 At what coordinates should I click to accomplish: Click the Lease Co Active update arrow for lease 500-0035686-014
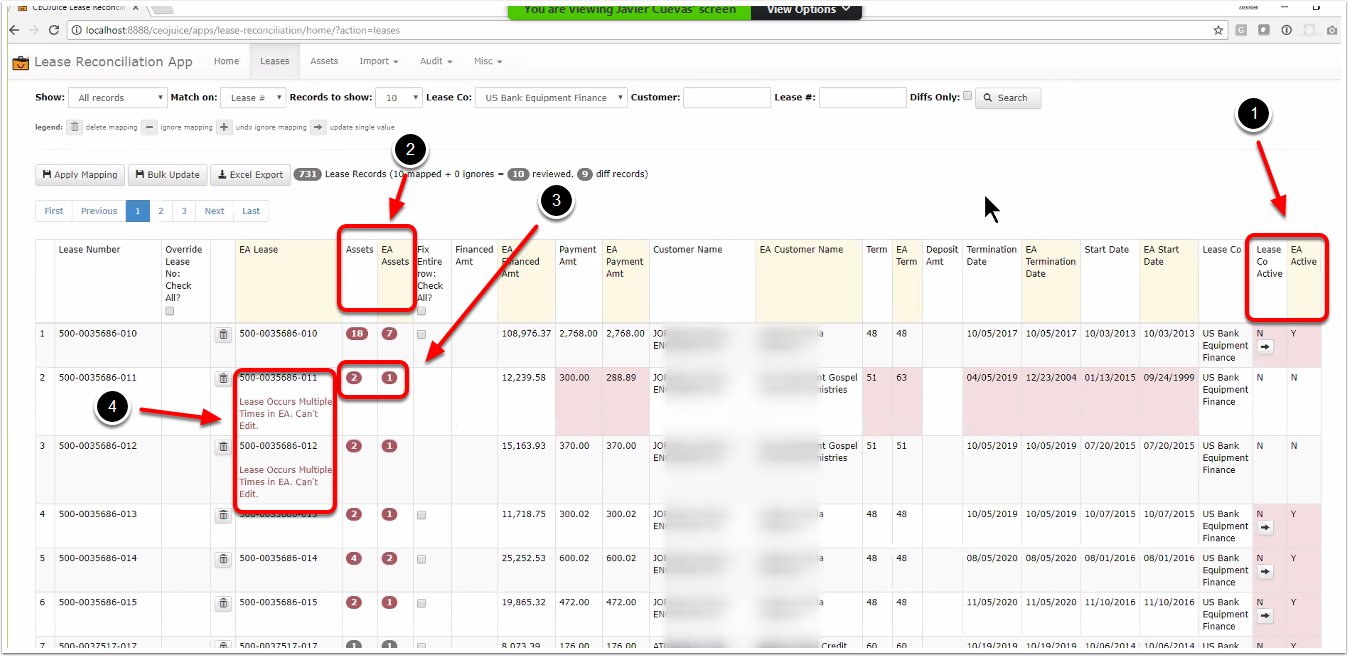click(x=1265, y=571)
